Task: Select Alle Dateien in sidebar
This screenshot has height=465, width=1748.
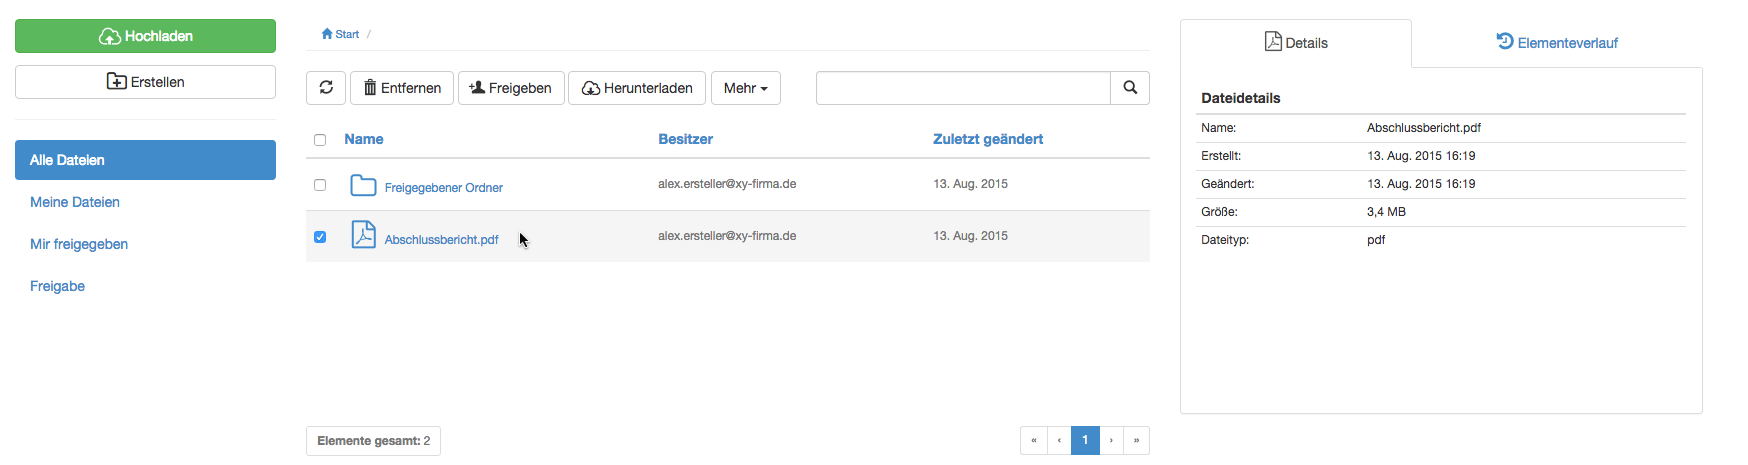Action: pos(145,160)
